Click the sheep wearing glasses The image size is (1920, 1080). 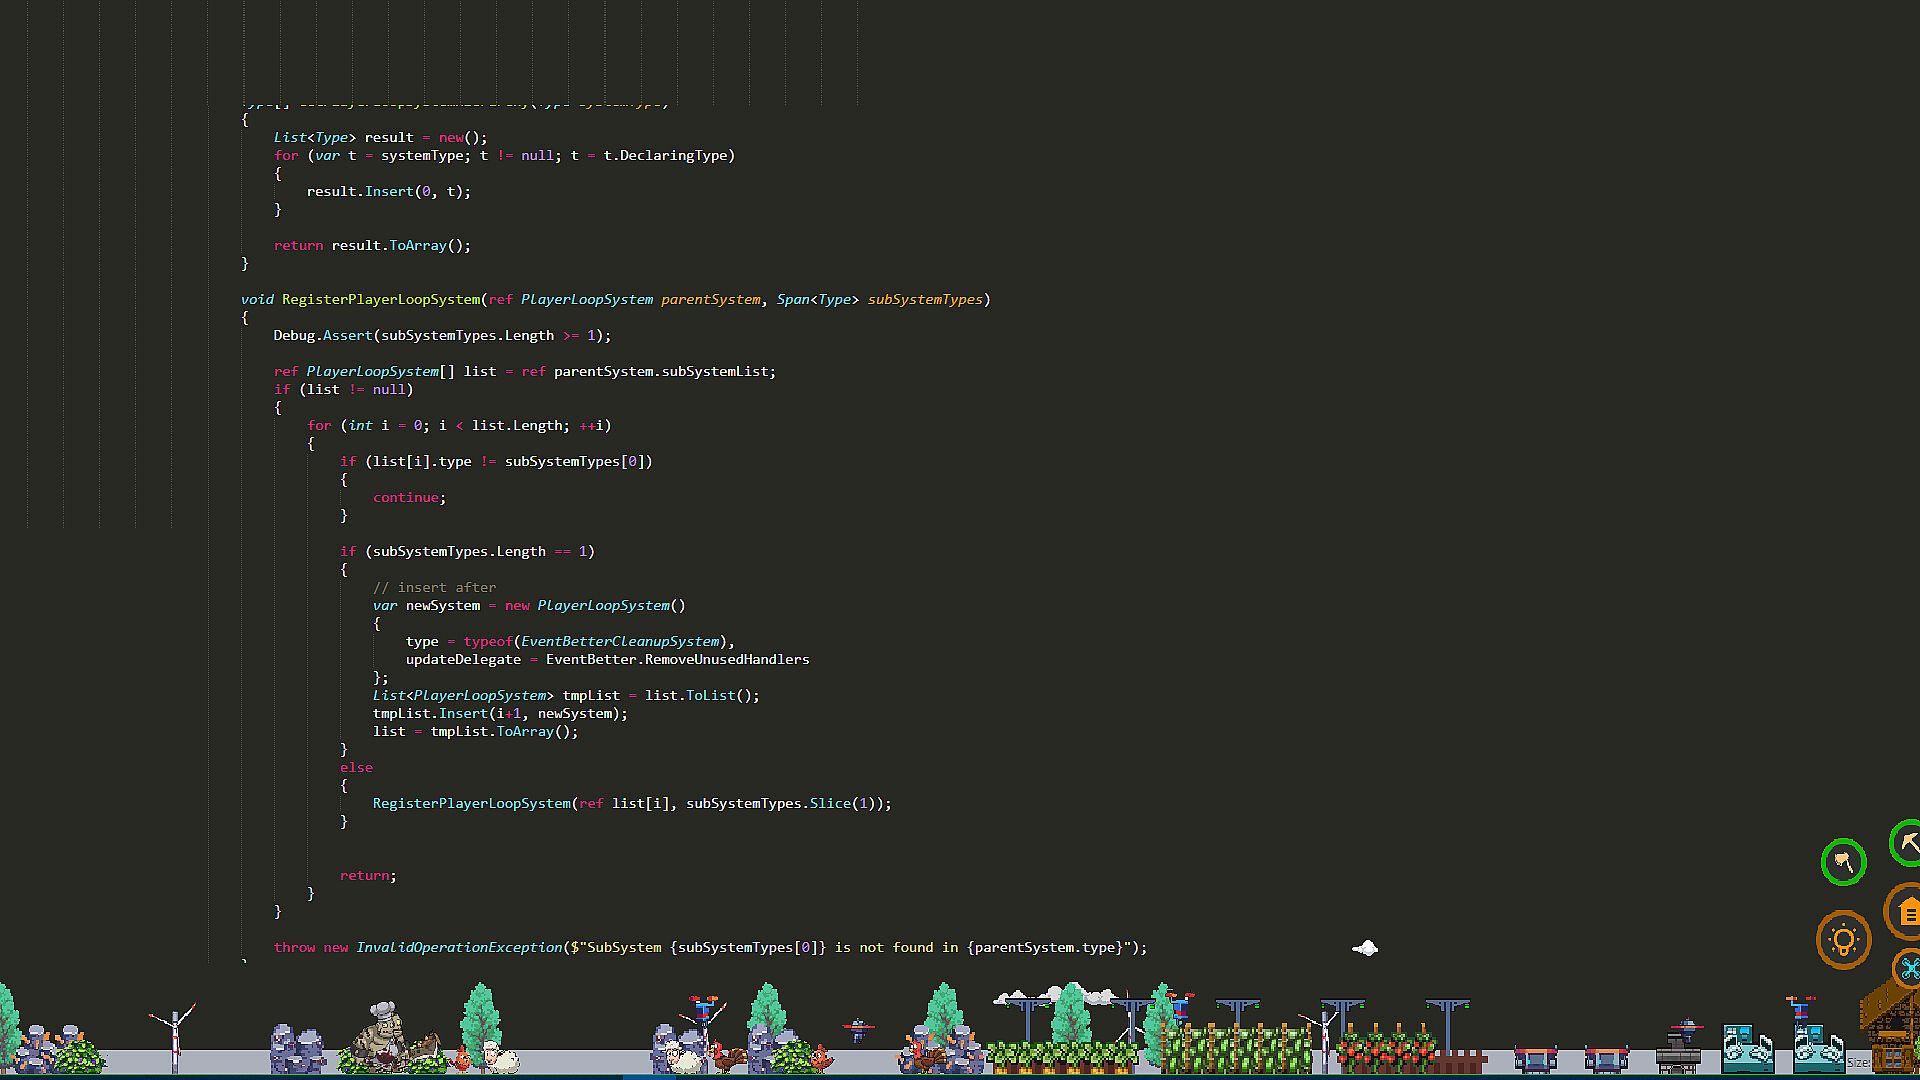pos(683,1056)
